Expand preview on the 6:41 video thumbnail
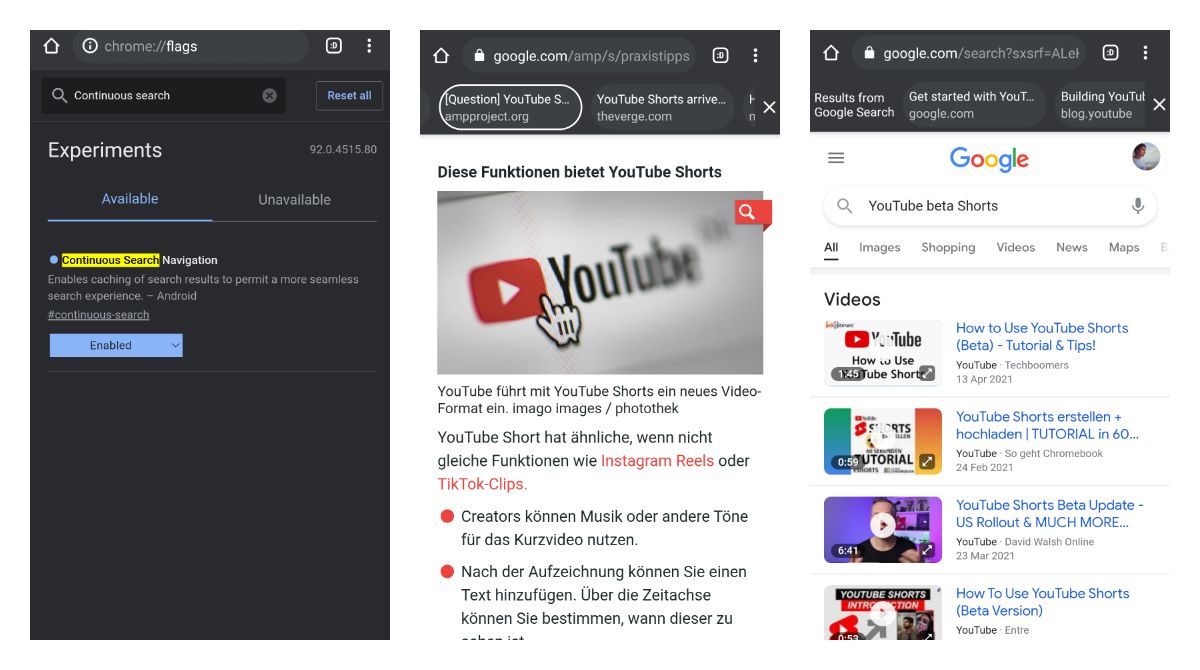Viewport: 1200px width, 670px height. point(927,550)
